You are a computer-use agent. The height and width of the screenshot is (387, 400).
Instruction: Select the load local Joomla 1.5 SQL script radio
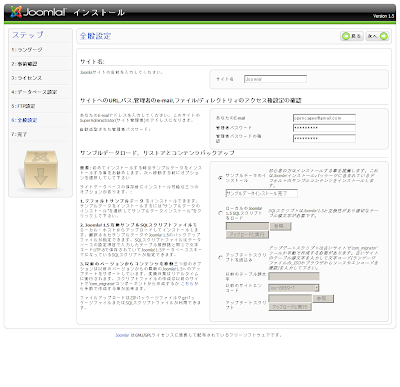click(220, 213)
